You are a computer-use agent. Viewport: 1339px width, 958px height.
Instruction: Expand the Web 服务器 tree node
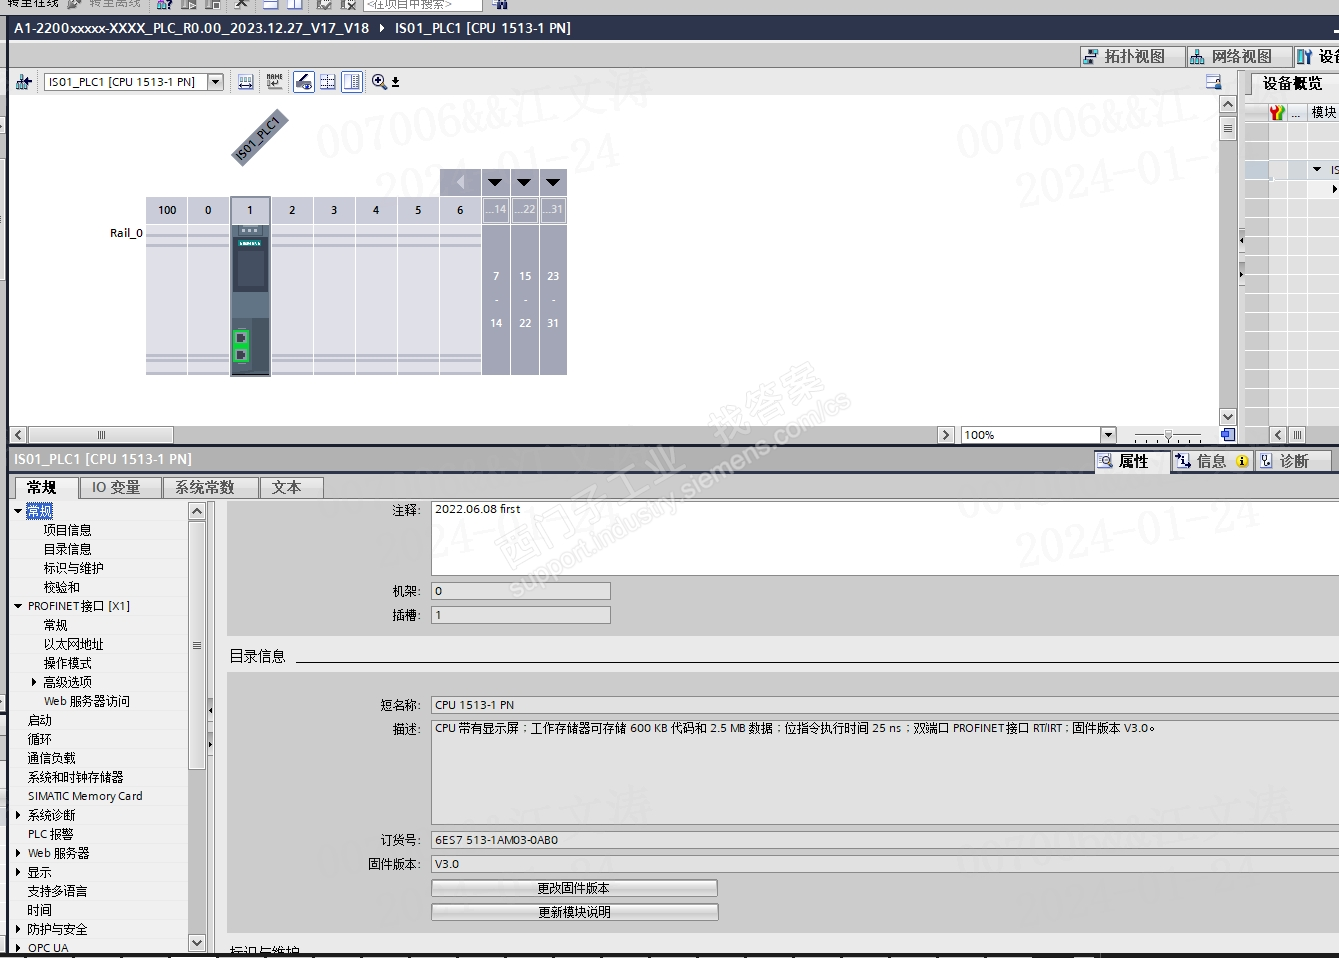[x=18, y=853]
